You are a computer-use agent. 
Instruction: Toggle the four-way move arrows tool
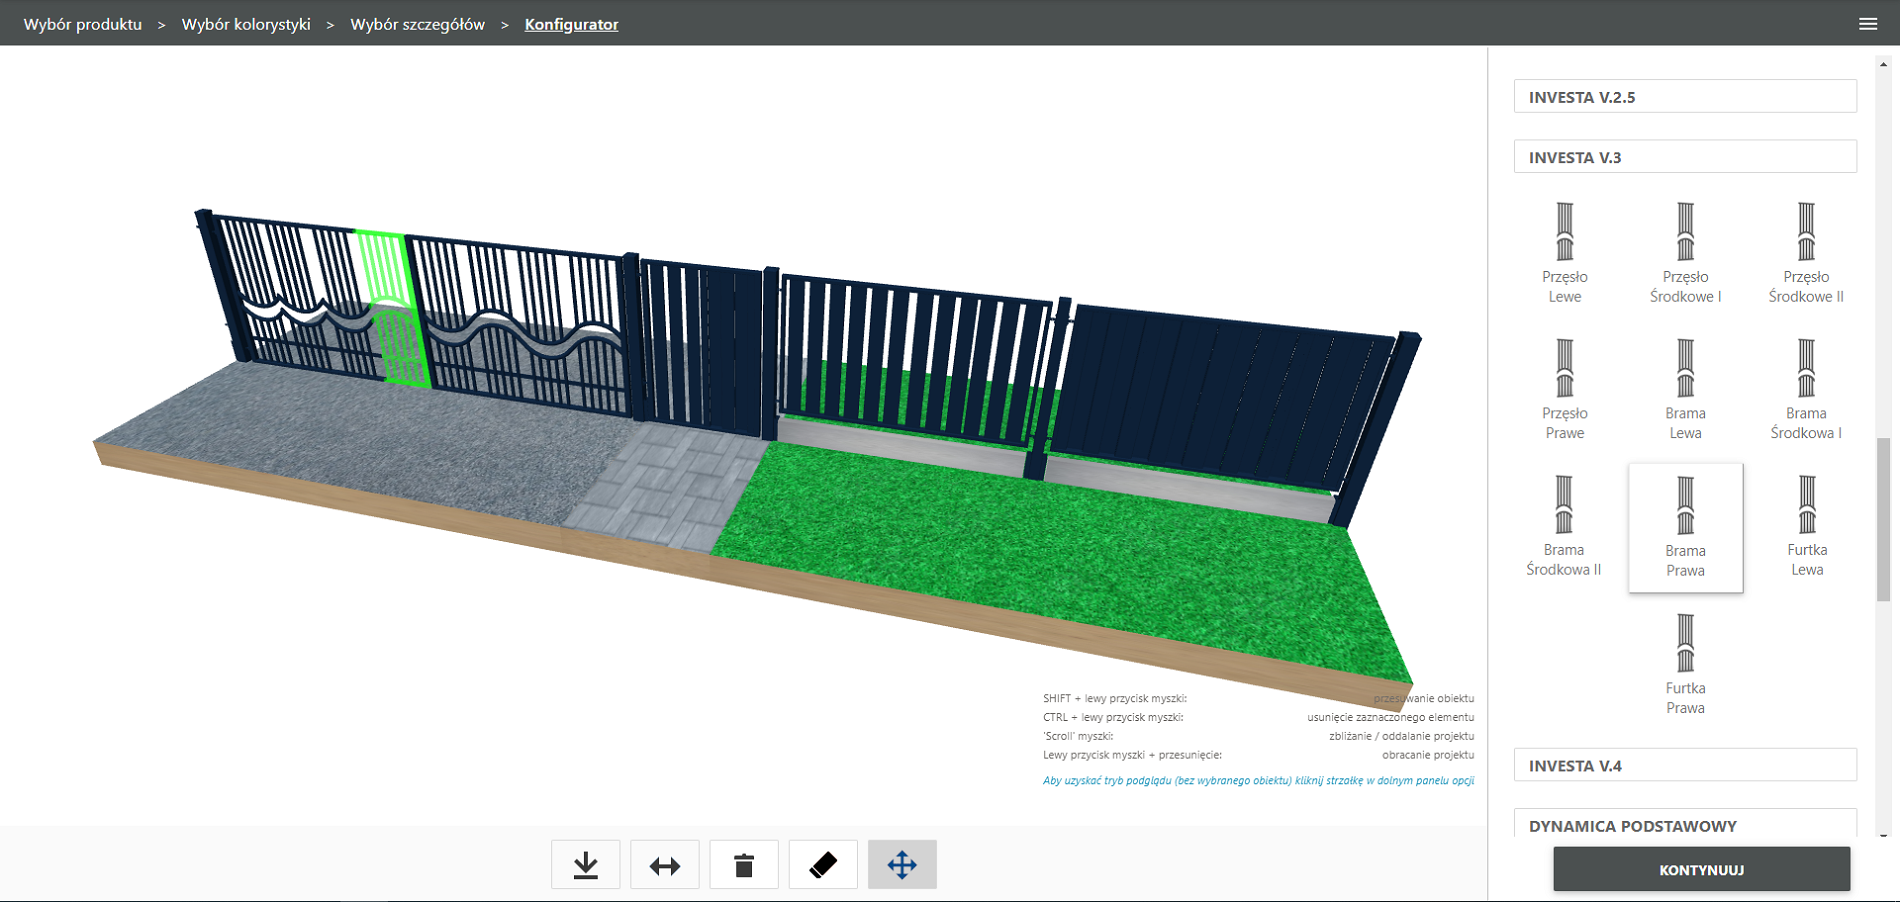tap(902, 865)
